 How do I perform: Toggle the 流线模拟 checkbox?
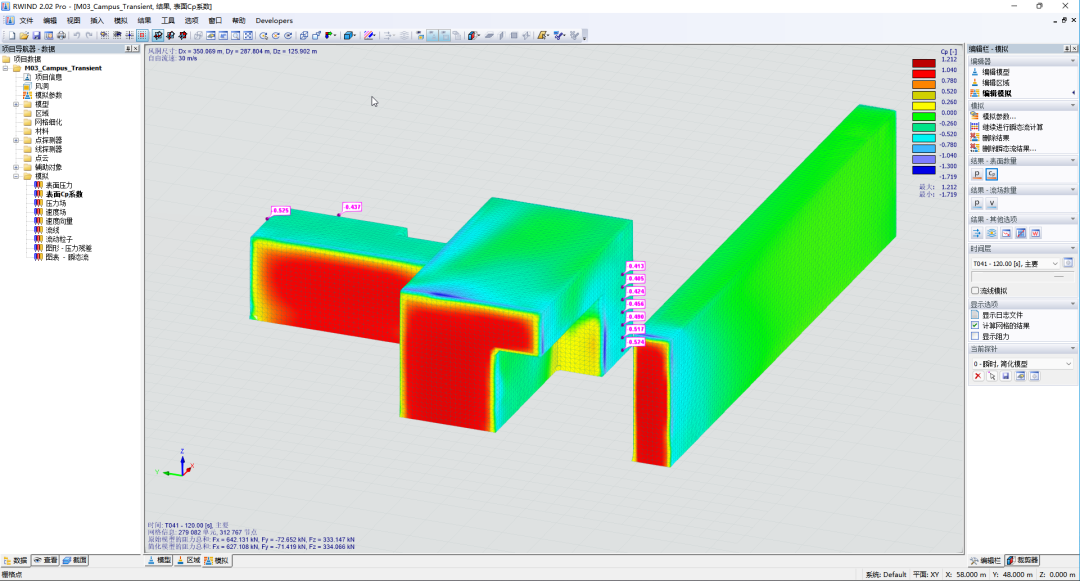click(975, 290)
